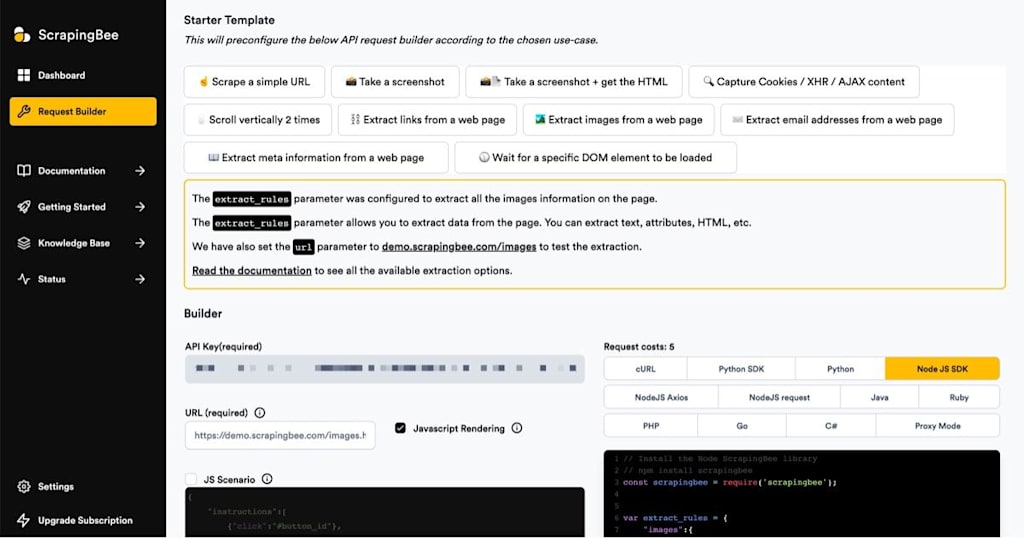The image size is (1024, 538).
Task: Select the Go code tab
Action: (x=742, y=426)
